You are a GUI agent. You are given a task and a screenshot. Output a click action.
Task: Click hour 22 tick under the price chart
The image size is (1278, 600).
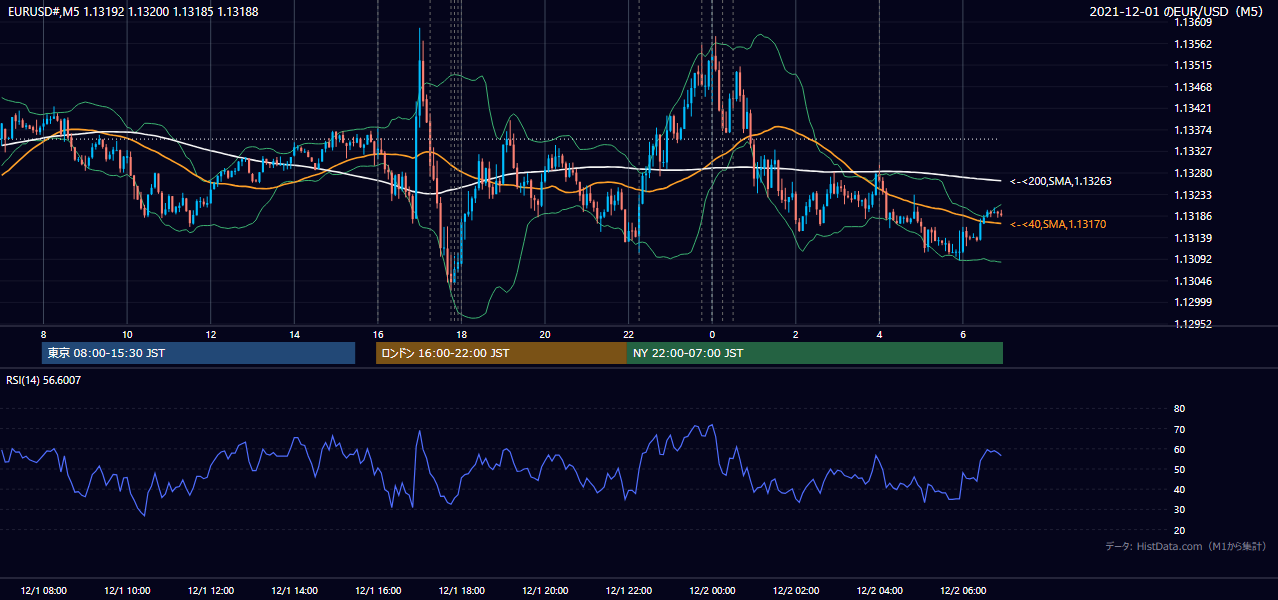(628, 334)
